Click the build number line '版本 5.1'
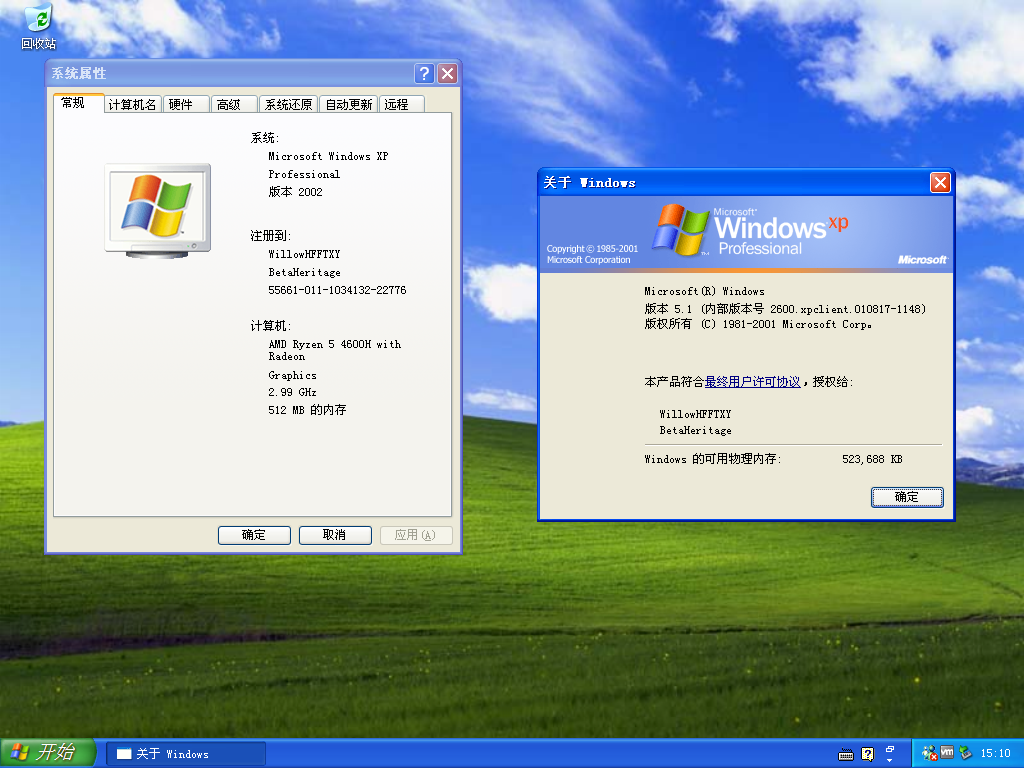Screen dimensions: 1024x768 coord(785,309)
